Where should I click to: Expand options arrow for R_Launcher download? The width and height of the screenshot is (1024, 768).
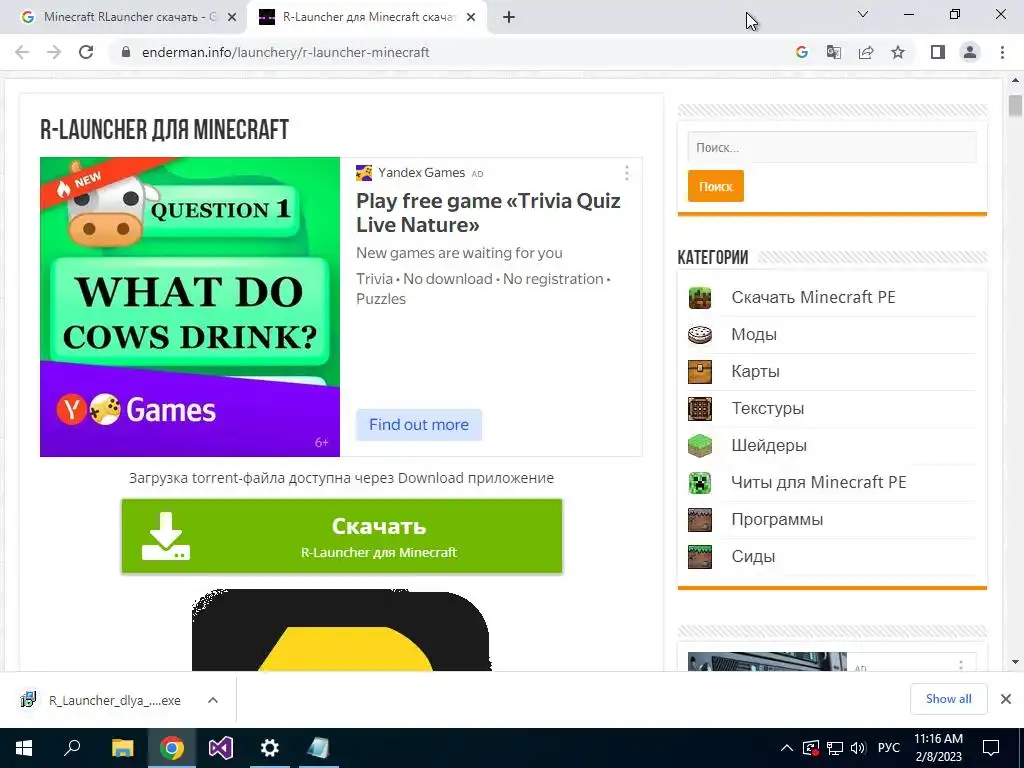click(213, 700)
